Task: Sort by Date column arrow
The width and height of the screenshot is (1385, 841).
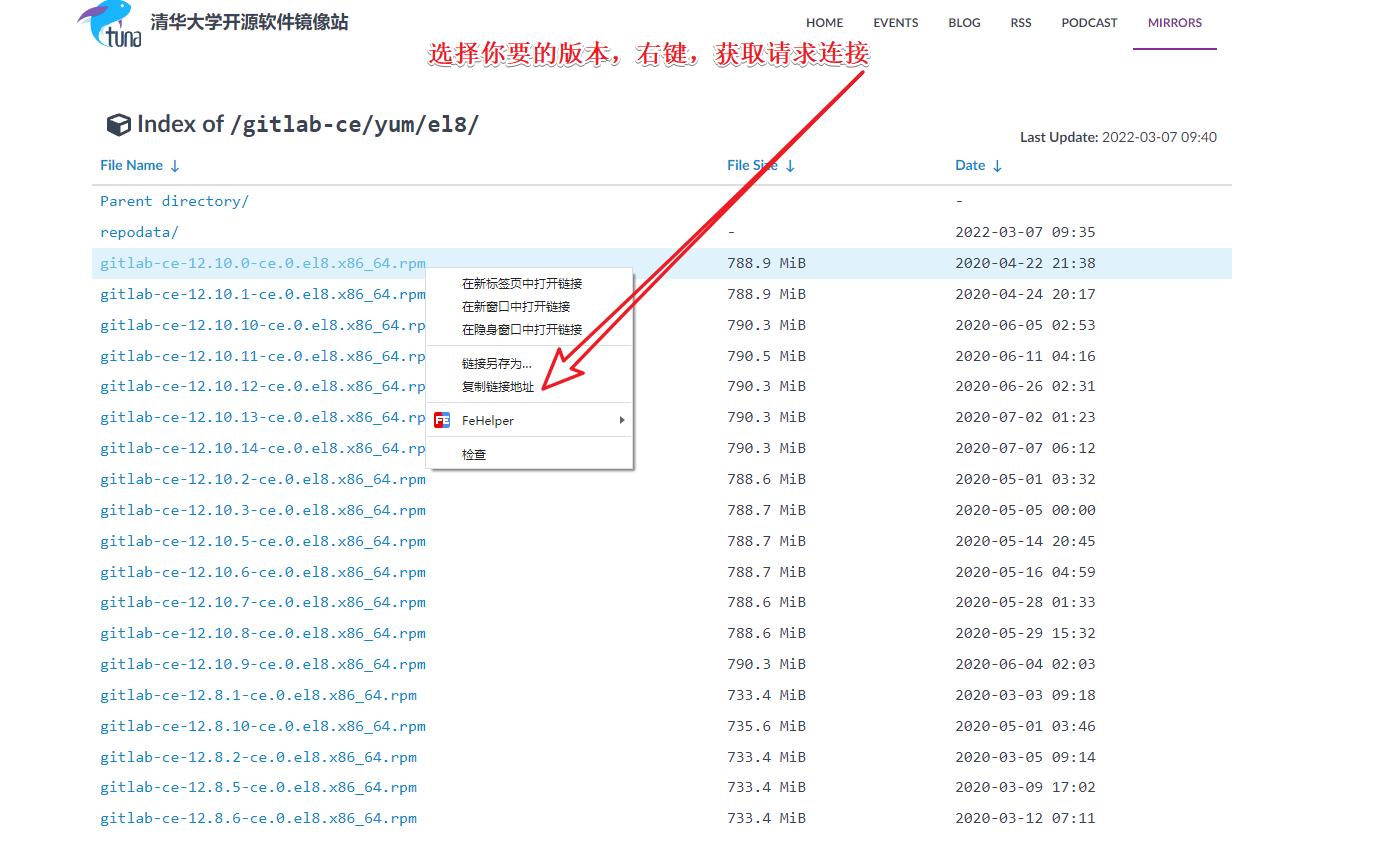Action: [x=997, y=166]
